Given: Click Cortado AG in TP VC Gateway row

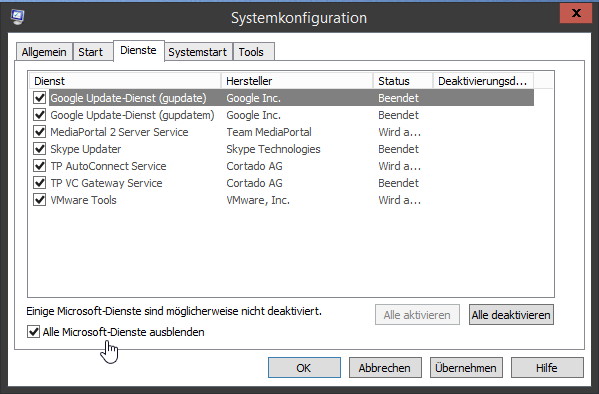Looking at the screenshot, I should point(254,183).
